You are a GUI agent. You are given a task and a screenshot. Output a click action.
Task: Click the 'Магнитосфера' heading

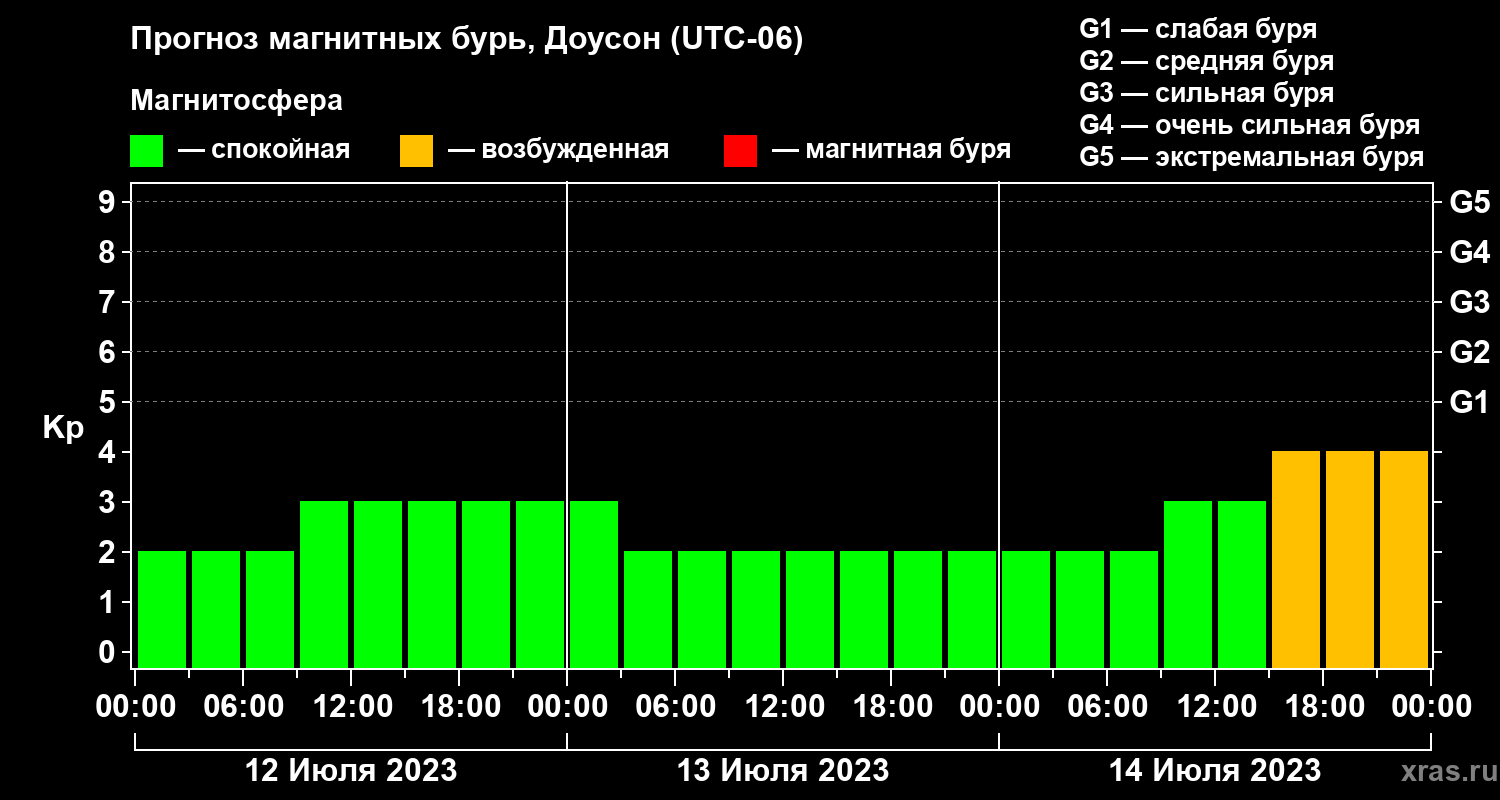click(x=236, y=101)
